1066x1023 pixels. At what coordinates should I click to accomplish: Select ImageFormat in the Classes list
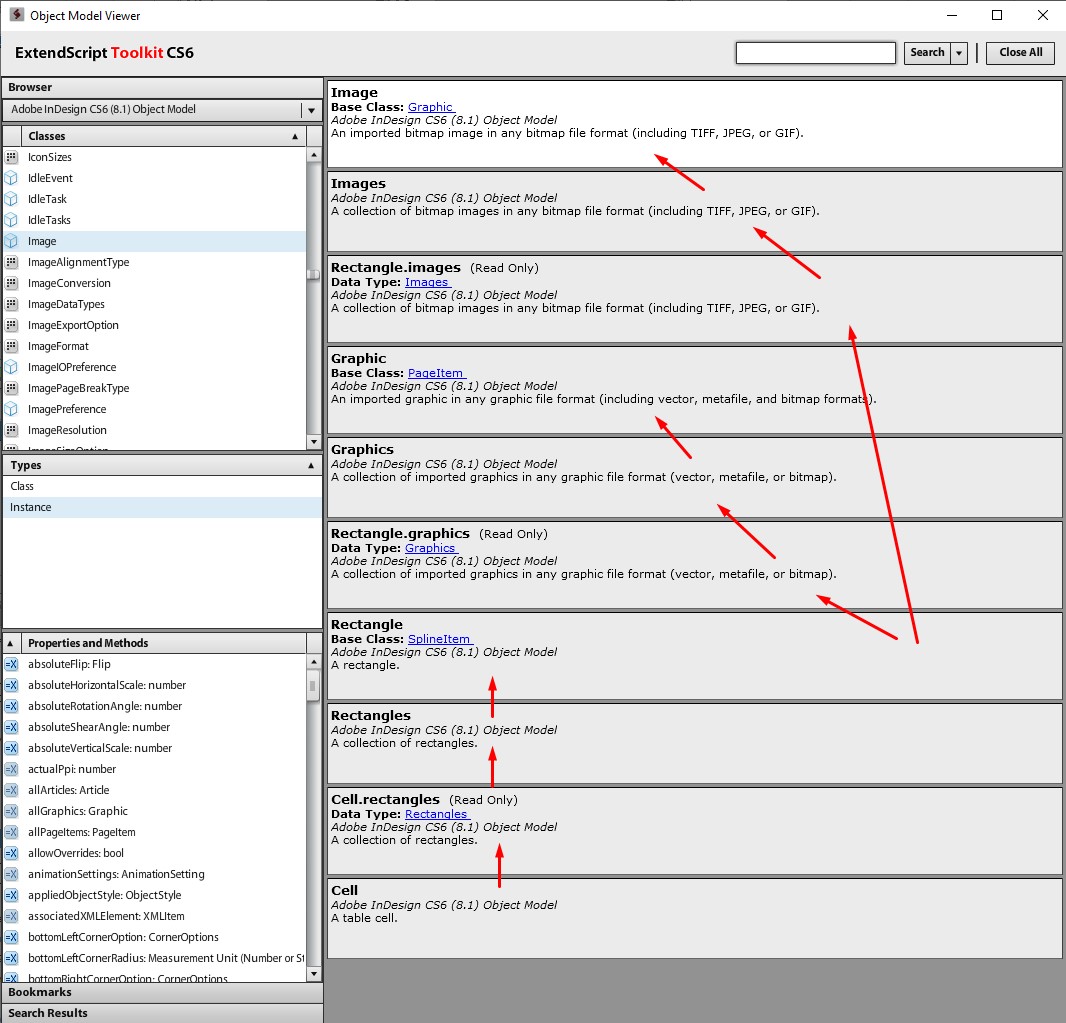coord(154,347)
